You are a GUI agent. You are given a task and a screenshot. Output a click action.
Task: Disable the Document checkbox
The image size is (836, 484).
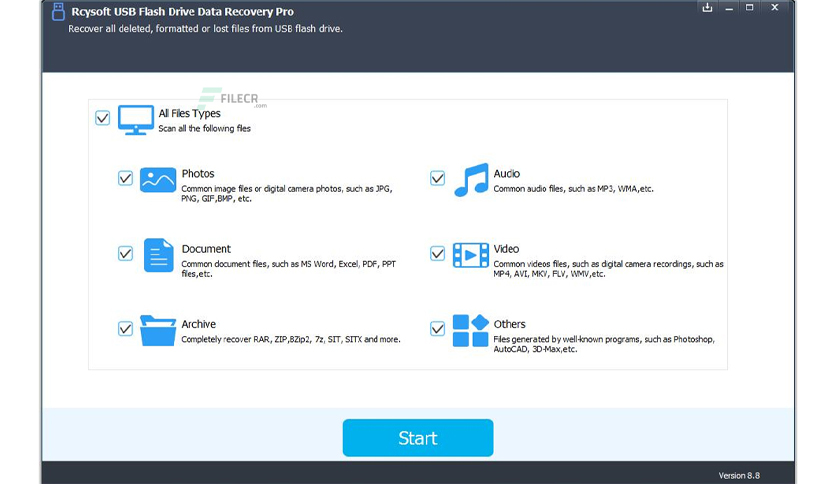point(125,253)
